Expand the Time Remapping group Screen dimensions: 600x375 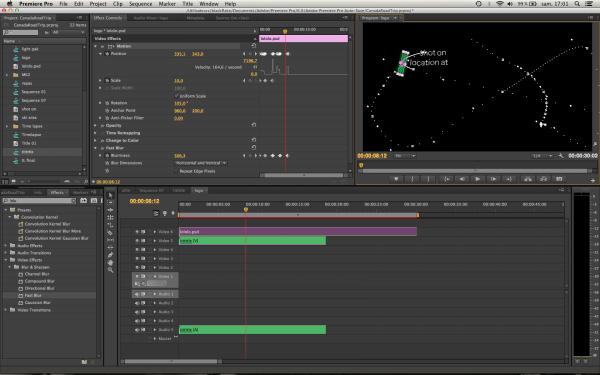[x=96, y=133]
